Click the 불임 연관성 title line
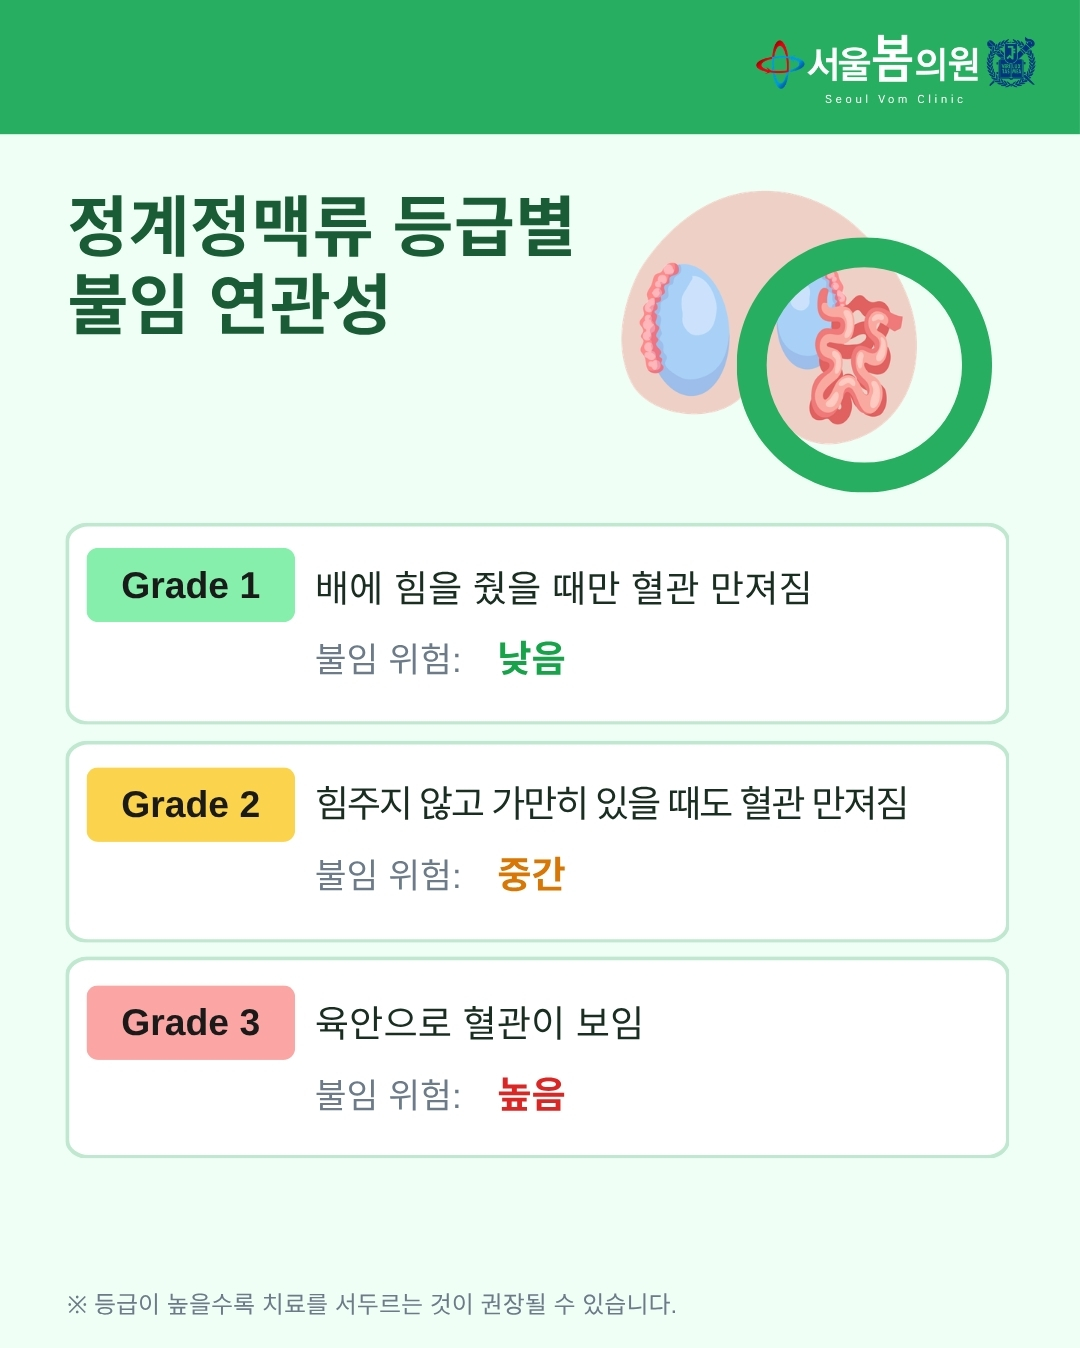Viewport: 1080px width, 1348px height. click(x=229, y=303)
